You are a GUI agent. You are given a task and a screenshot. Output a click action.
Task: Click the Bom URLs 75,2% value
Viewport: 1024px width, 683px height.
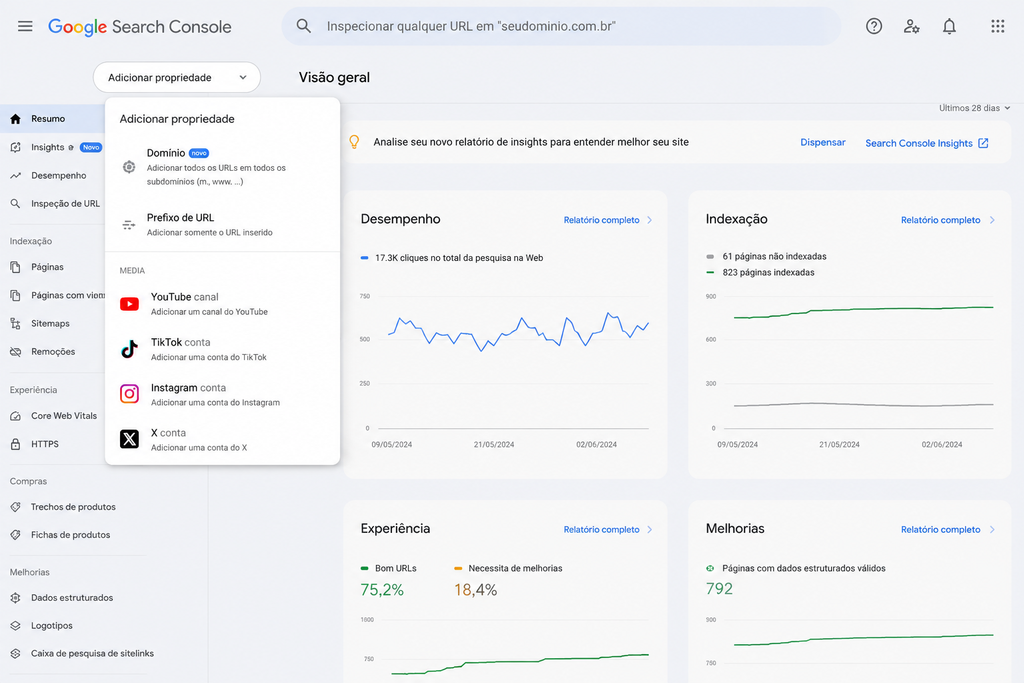click(x=382, y=590)
